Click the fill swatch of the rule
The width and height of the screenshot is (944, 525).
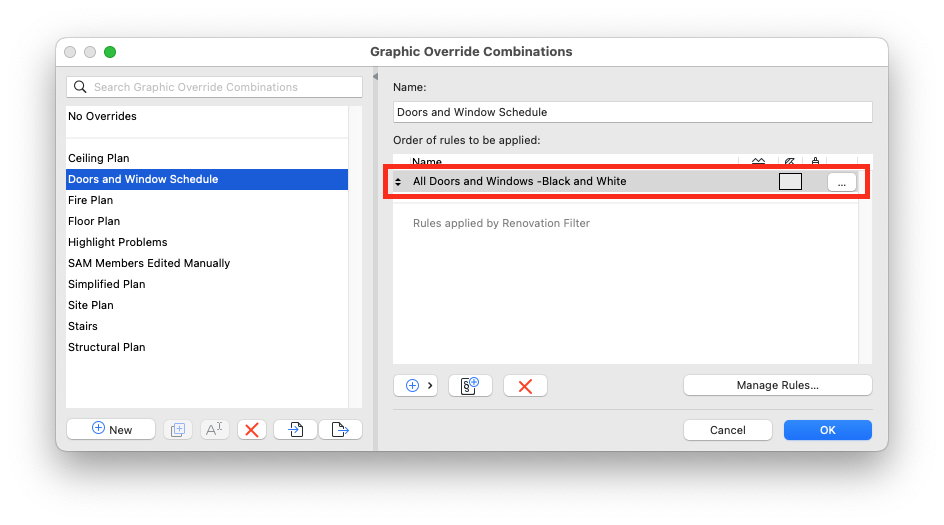click(x=790, y=181)
